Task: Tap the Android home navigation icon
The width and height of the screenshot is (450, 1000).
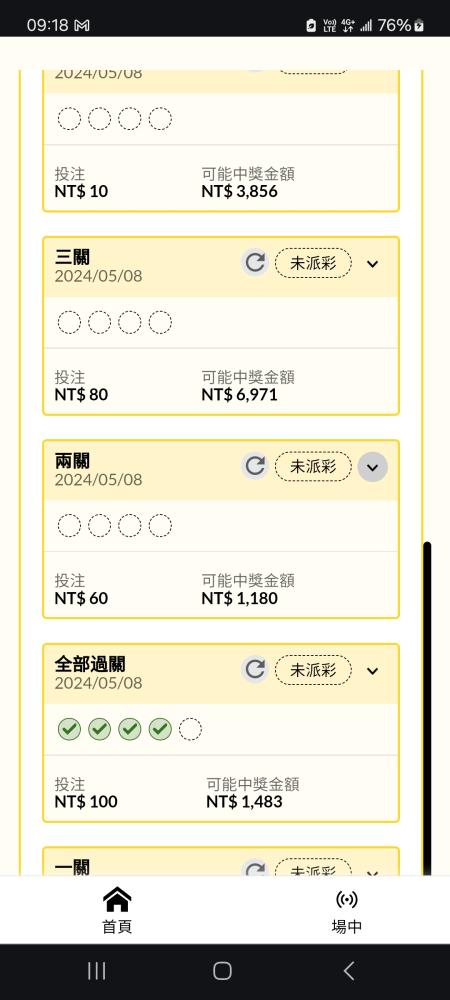Action: pos(222,971)
